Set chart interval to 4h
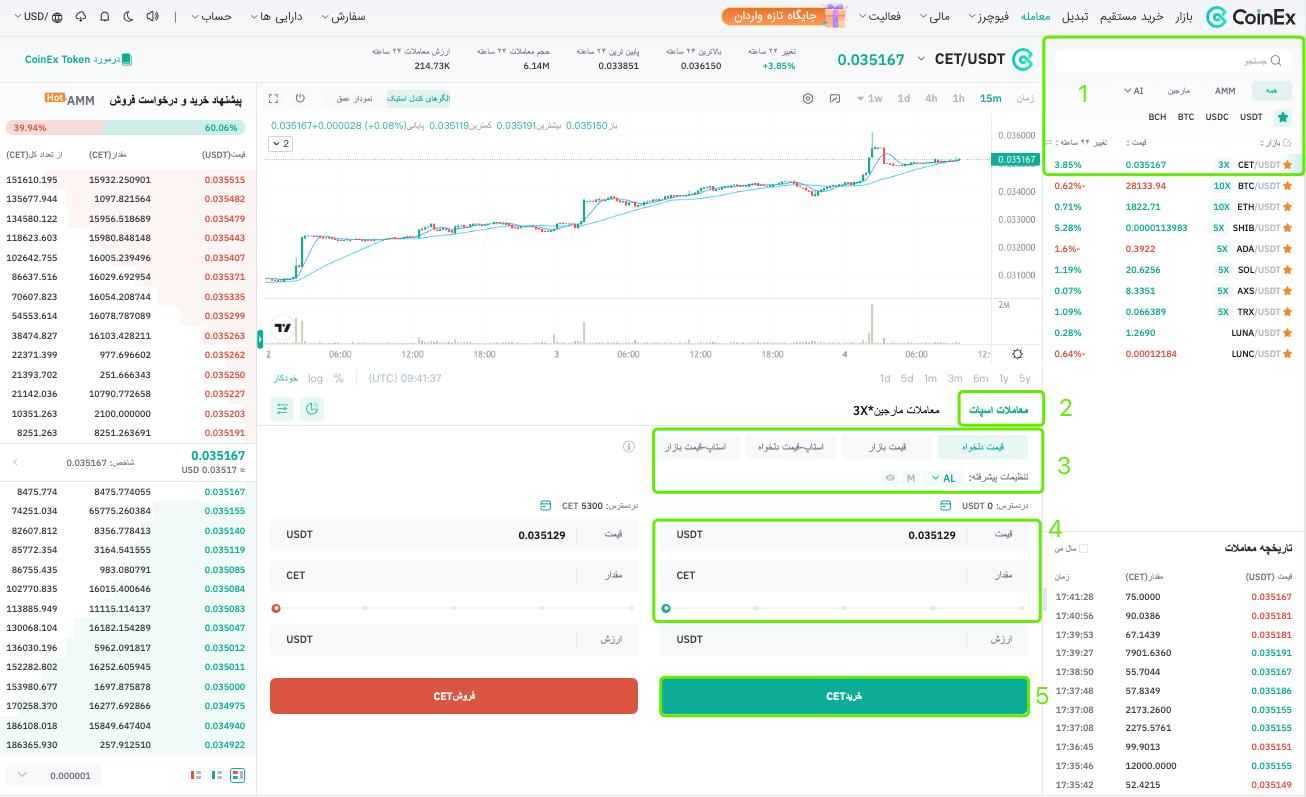This screenshot has width=1306, height=797. (x=931, y=98)
